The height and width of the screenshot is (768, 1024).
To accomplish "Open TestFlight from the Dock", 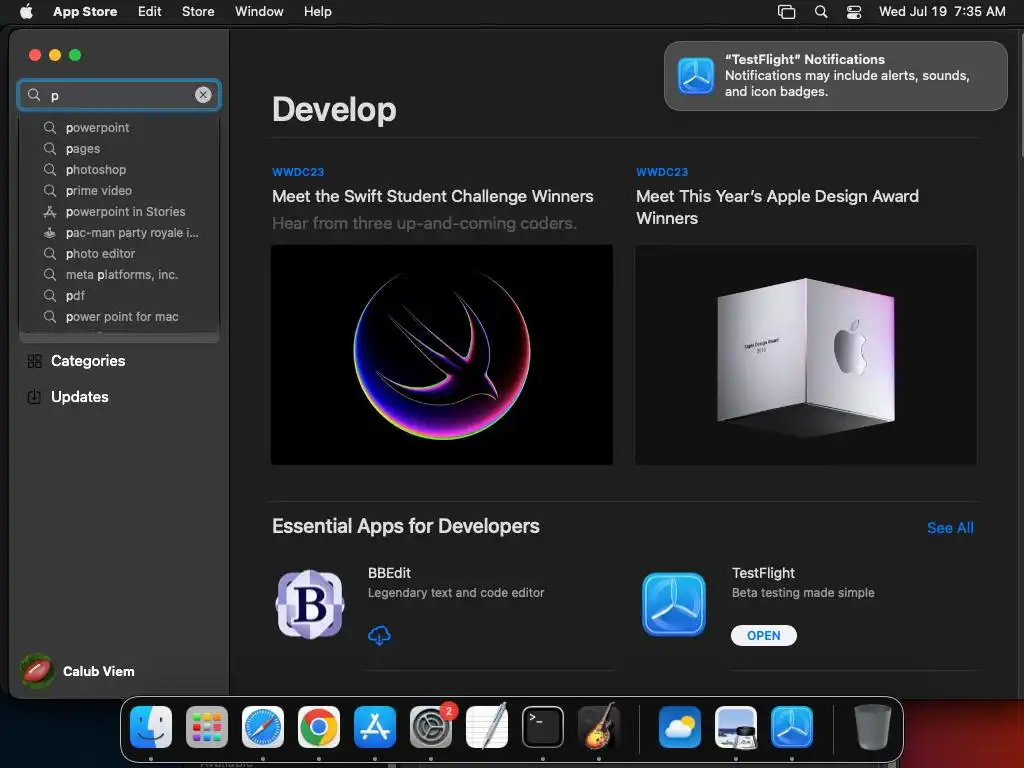I will pyautogui.click(x=792, y=727).
